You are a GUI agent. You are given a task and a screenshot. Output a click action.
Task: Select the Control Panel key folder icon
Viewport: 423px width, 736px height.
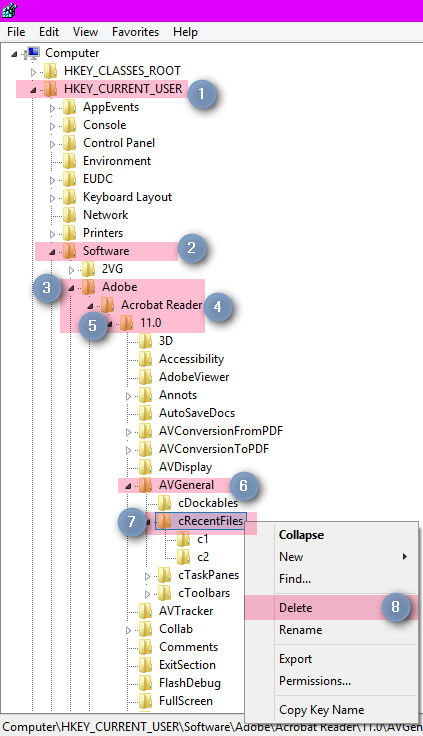[69, 143]
